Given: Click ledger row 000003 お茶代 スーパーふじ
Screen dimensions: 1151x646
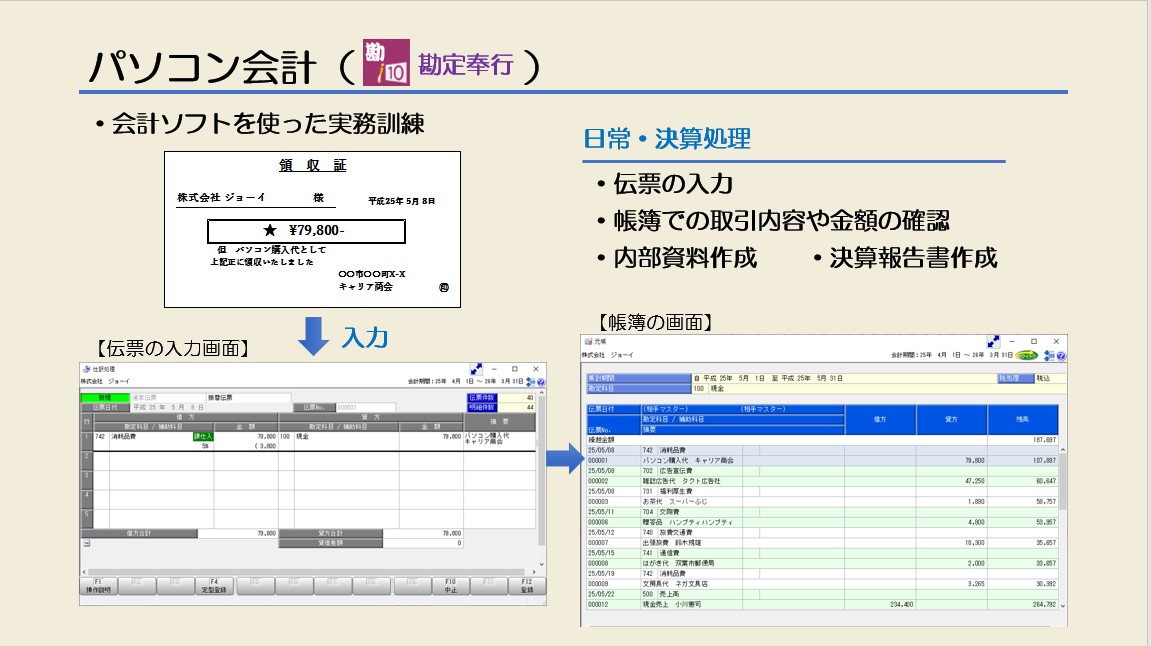Looking at the screenshot, I should click(x=823, y=501).
